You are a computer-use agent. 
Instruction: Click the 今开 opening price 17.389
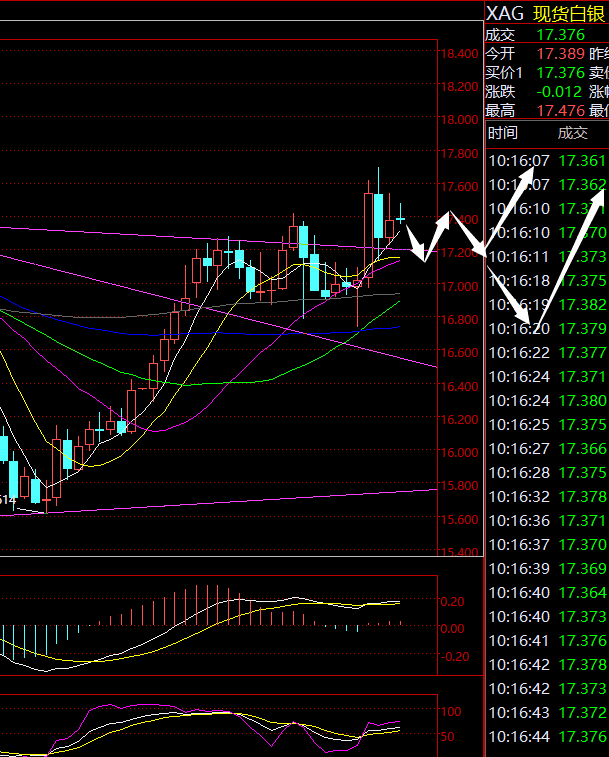[561, 54]
